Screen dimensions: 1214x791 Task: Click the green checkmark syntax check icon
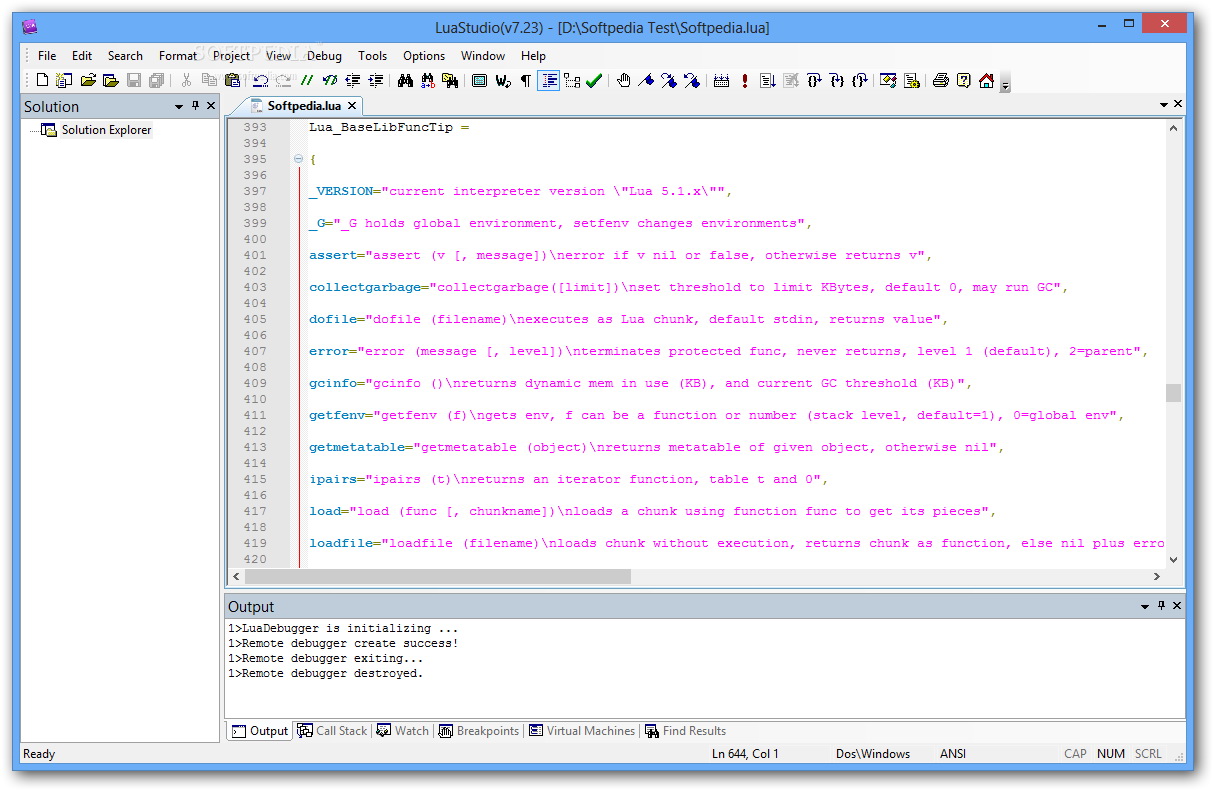pyautogui.click(x=594, y=81)
